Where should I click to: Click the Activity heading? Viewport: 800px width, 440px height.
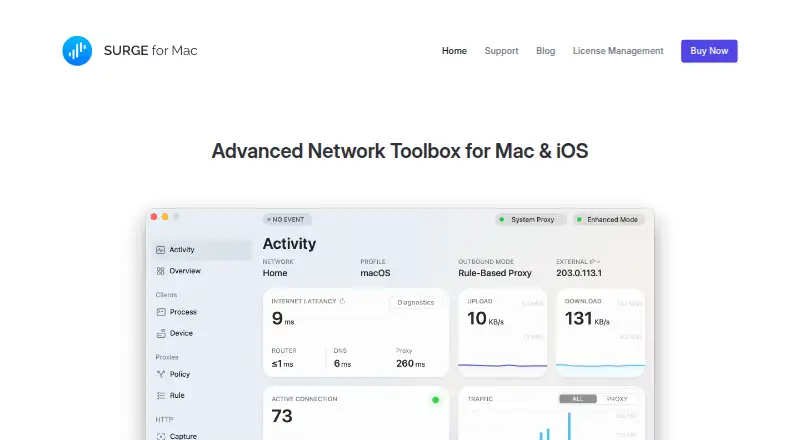289,243
